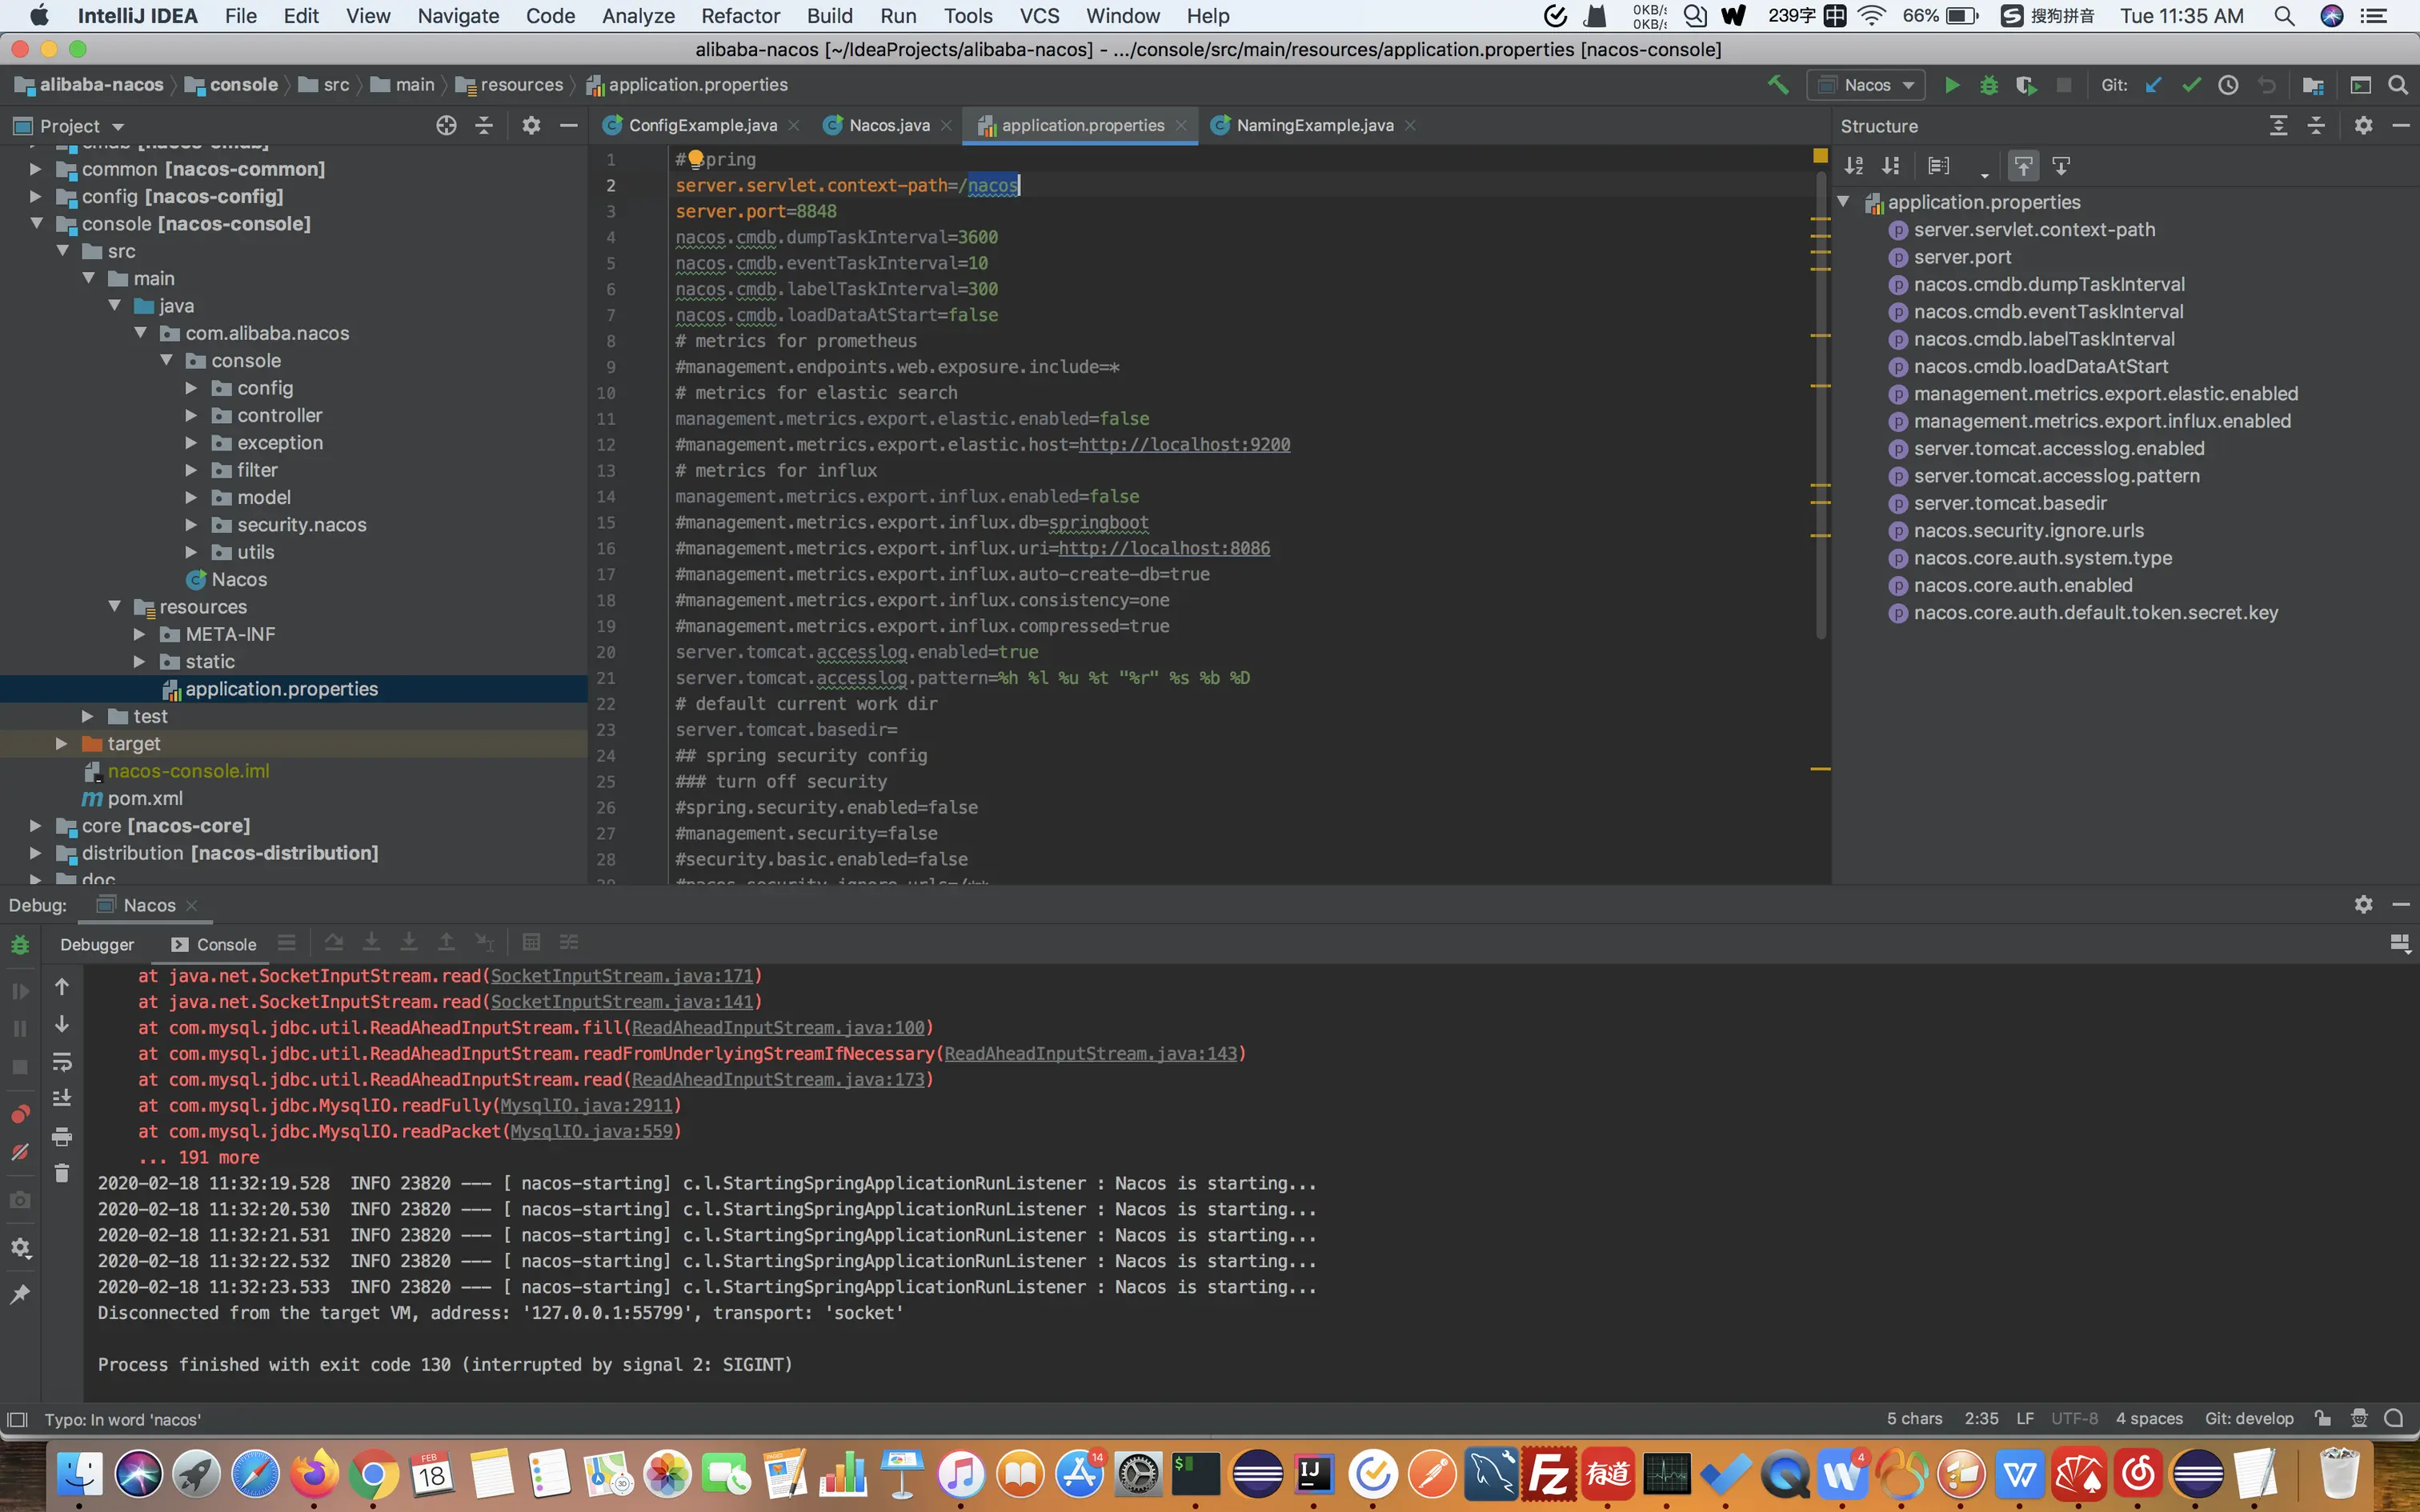Click the resources breadcrumb in navigation bar
The width and height of the screenshot is (2420, 1512).
tap(508, 85)
